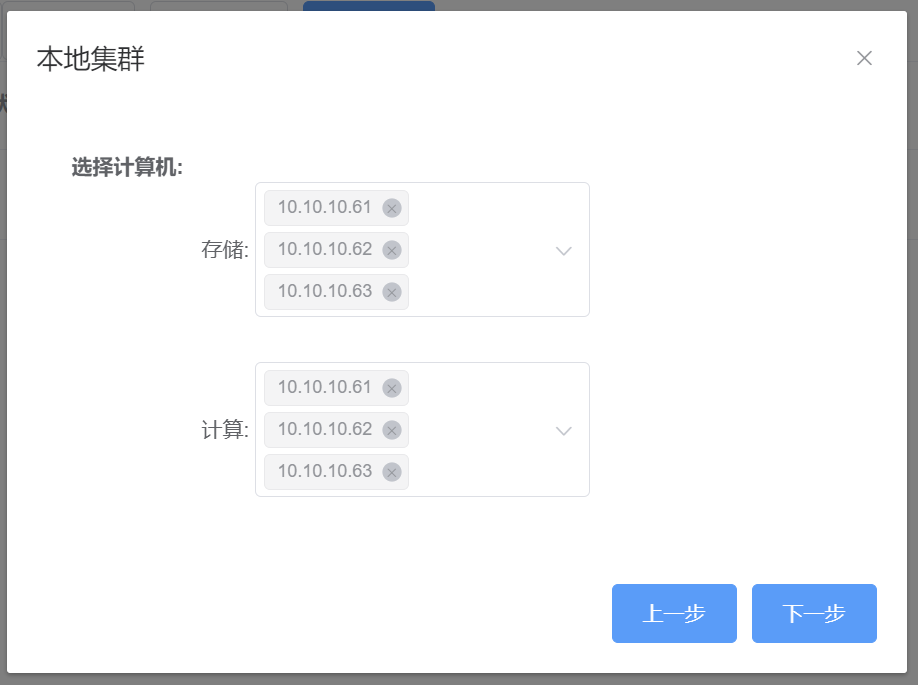Expand the 存储 dropdown arrow
Screen dimensions: 918x685
click(564, 250)
